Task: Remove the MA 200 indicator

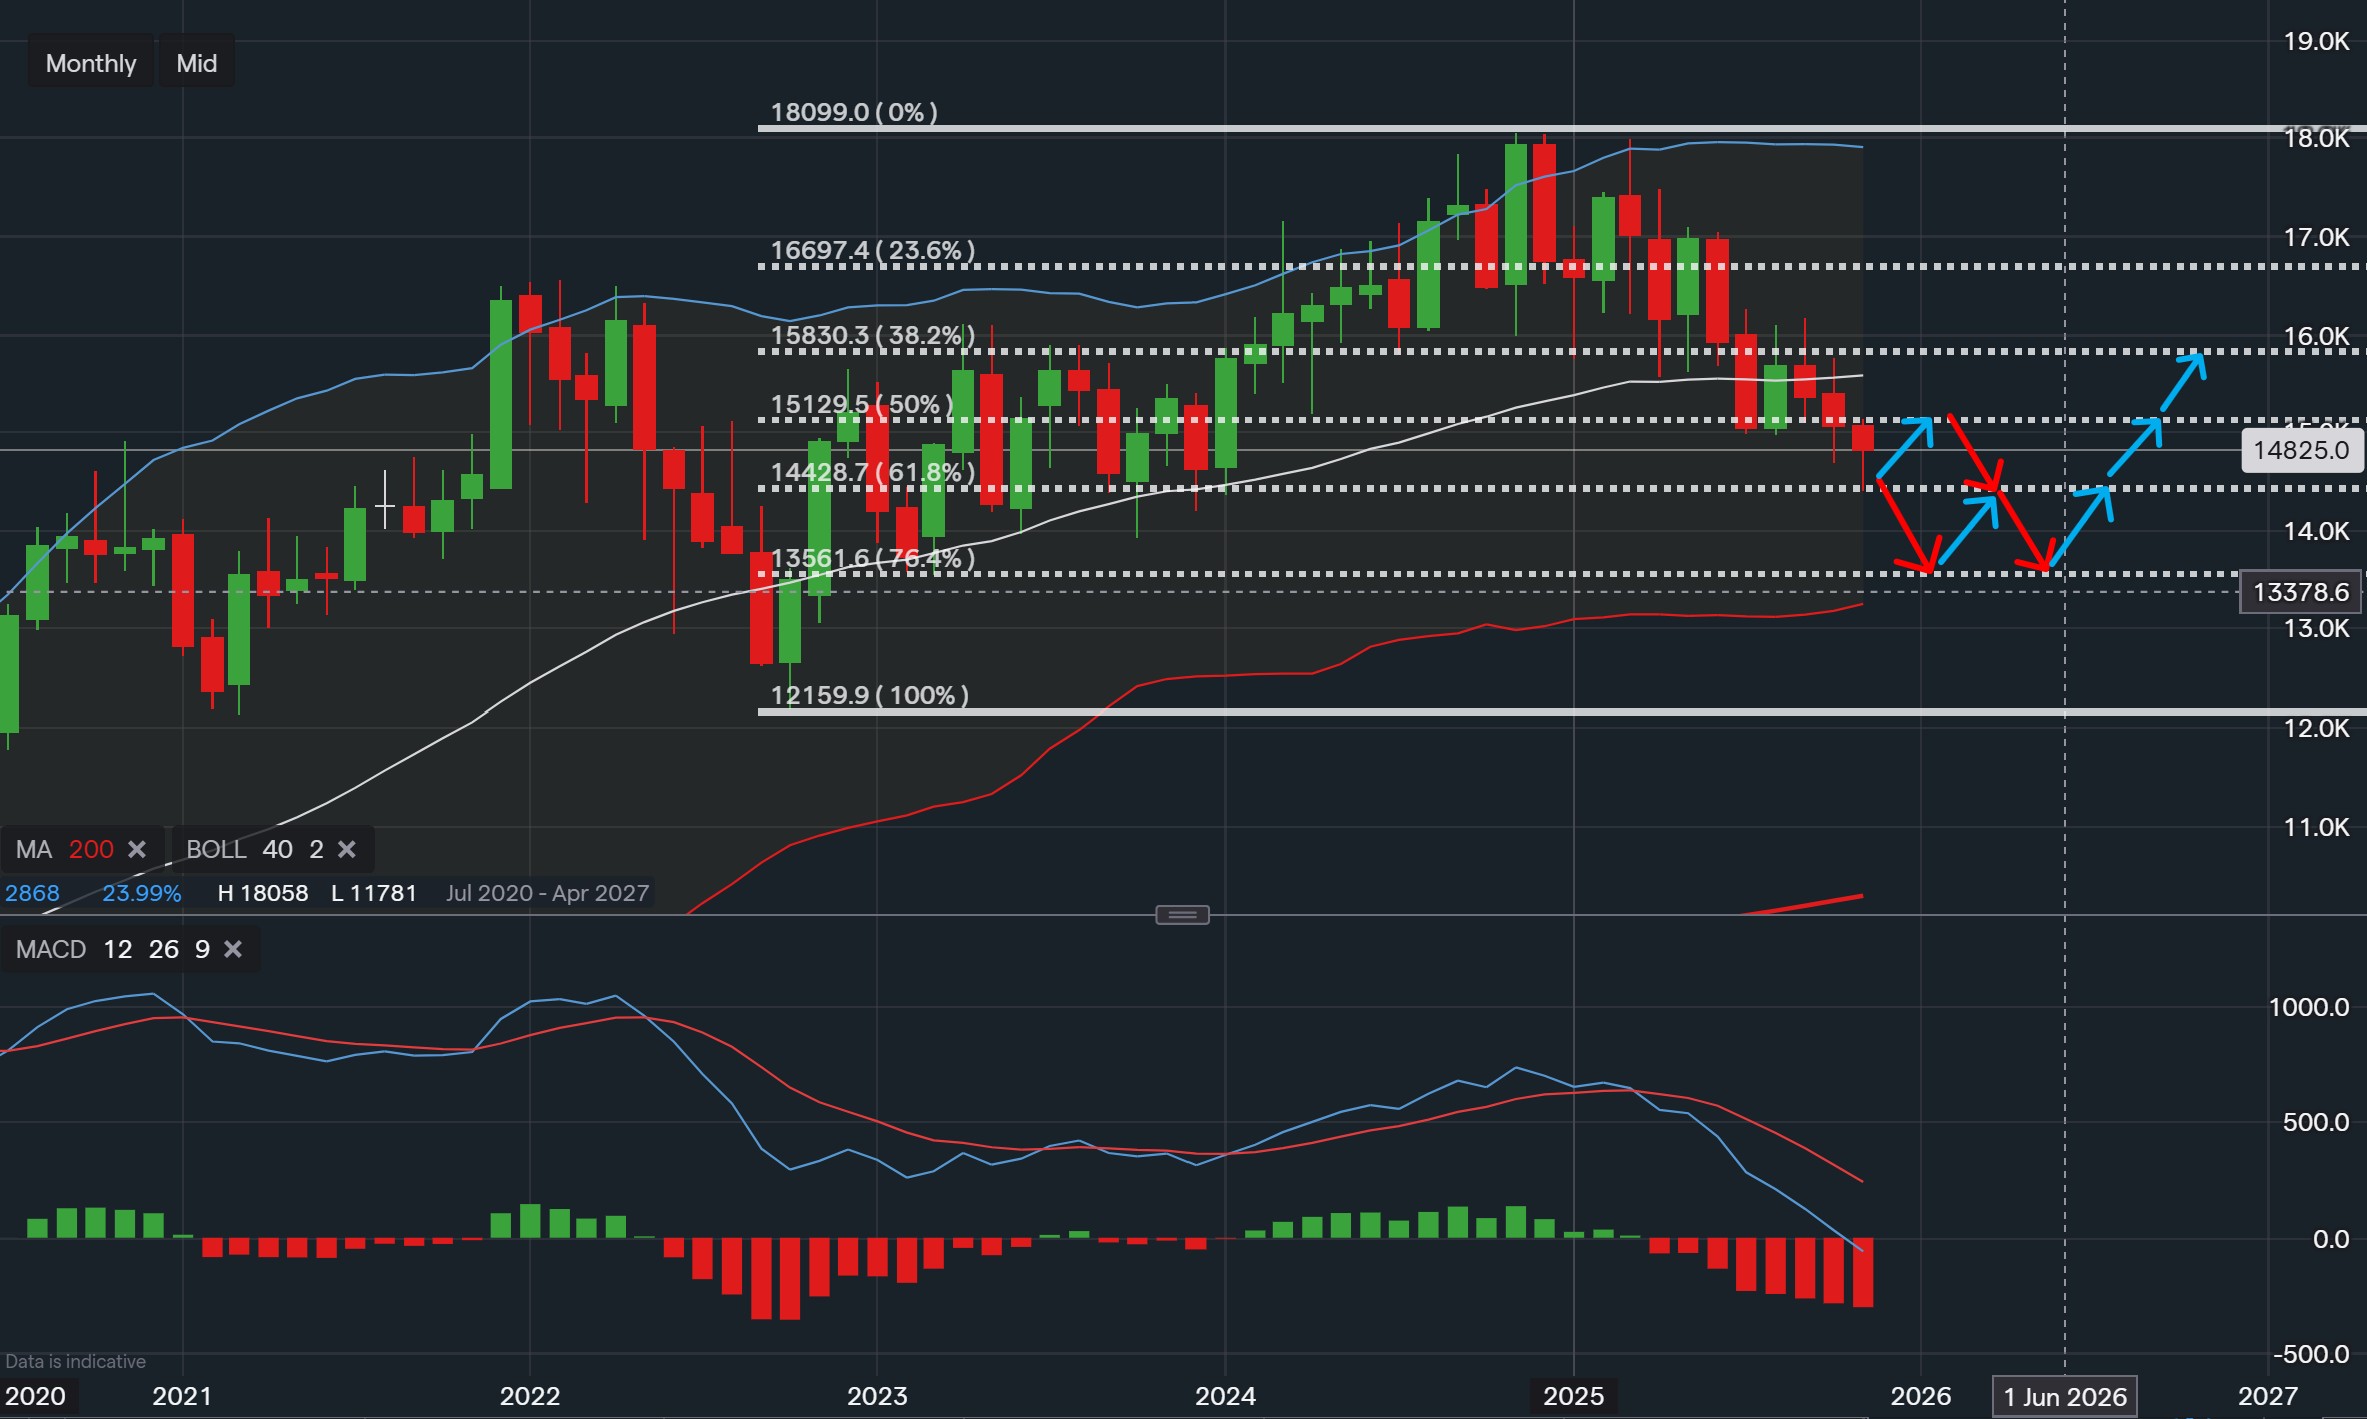Action: [137, 849]
